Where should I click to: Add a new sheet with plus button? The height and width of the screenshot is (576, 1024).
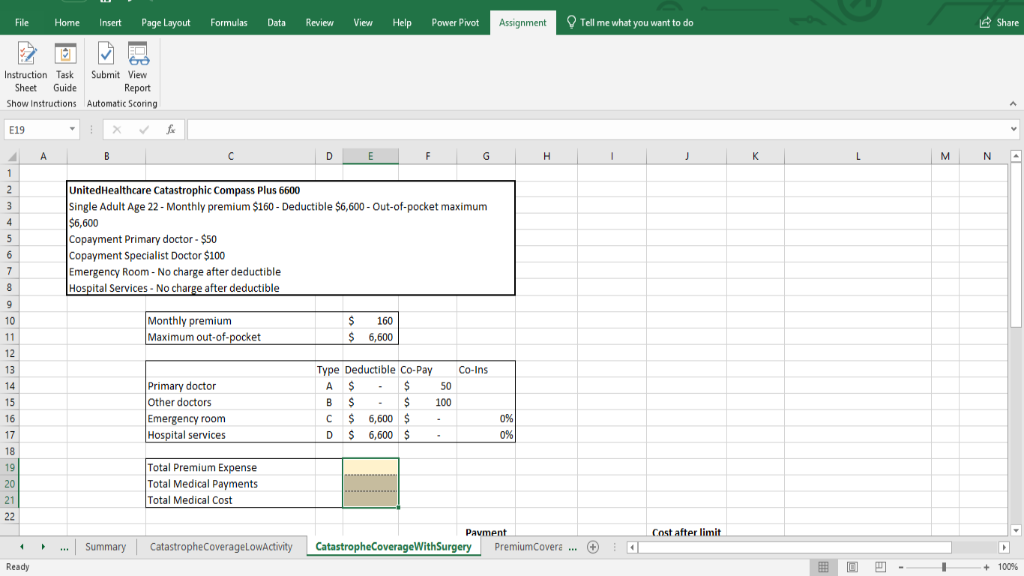click(x=593, y=547)
